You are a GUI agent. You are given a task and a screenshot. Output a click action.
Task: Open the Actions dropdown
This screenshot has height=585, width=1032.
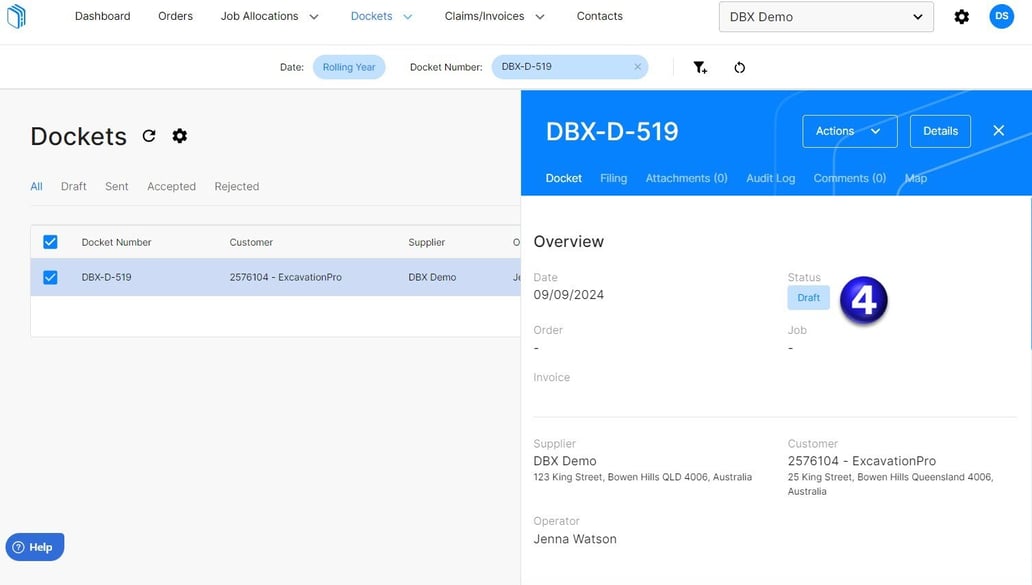(x=849, y=131)
